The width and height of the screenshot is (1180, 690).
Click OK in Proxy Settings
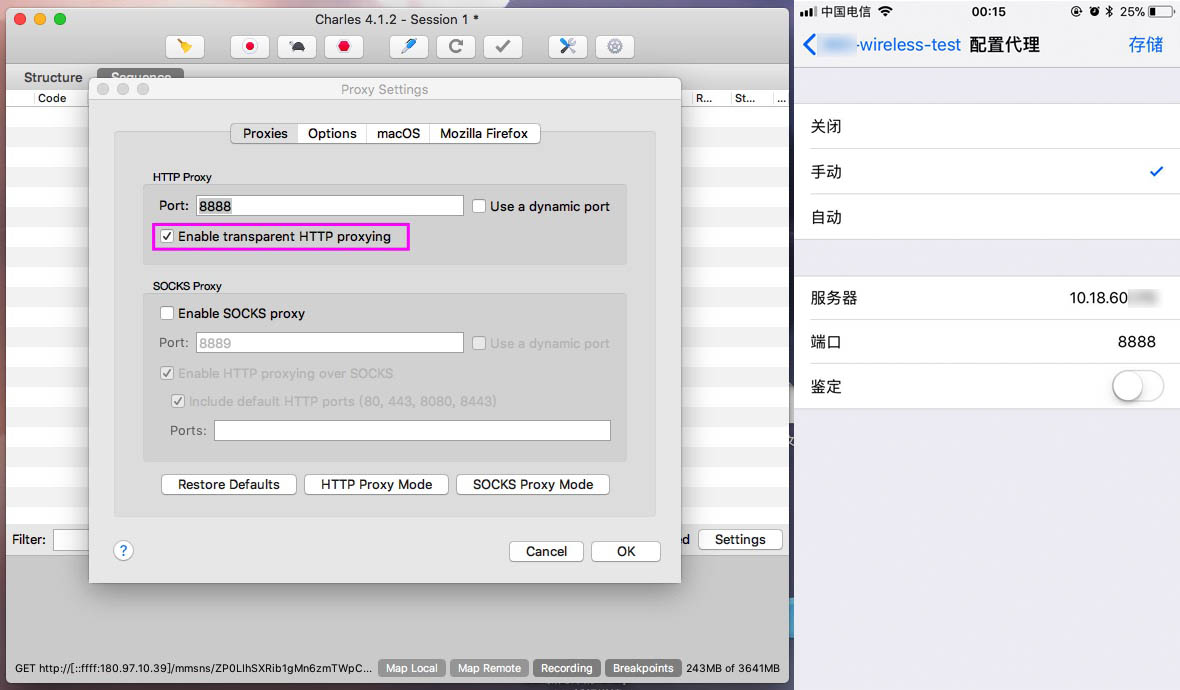pos(626,552)
